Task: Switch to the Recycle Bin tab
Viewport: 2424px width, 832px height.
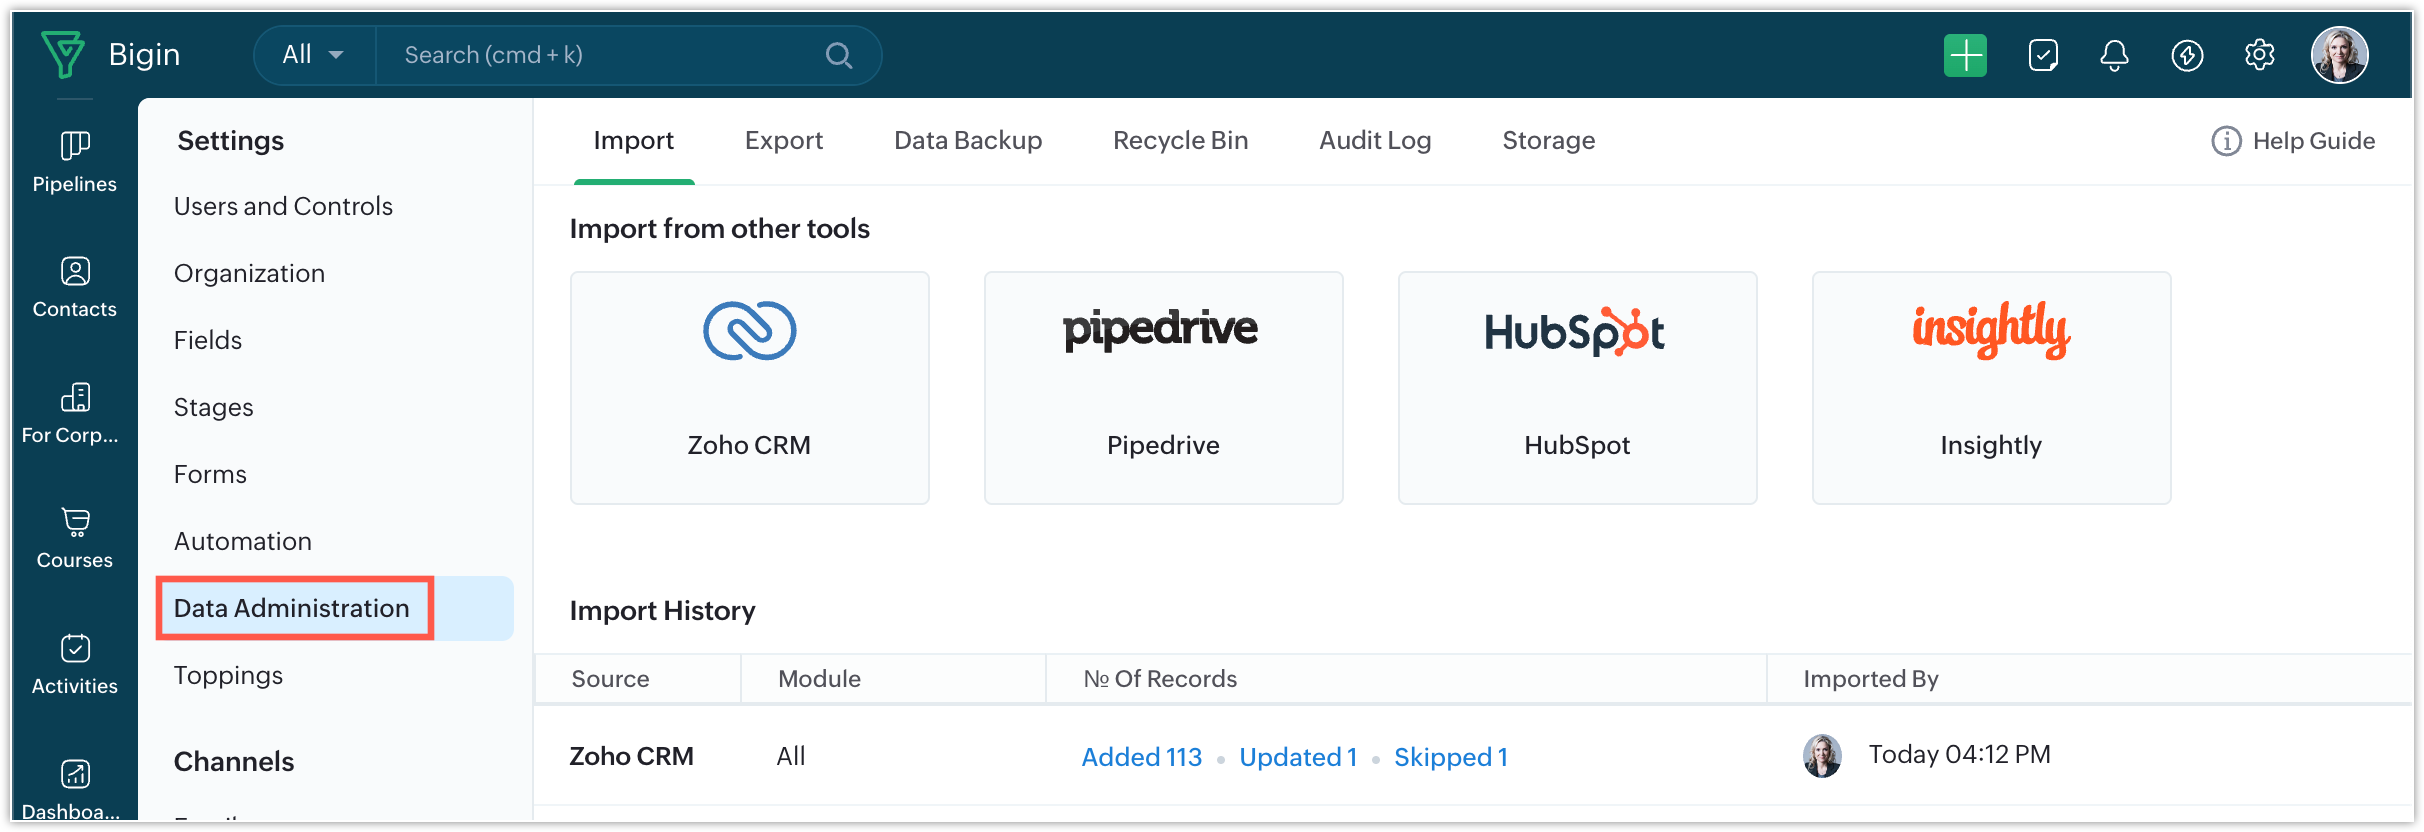Action: coord(1180,141)
